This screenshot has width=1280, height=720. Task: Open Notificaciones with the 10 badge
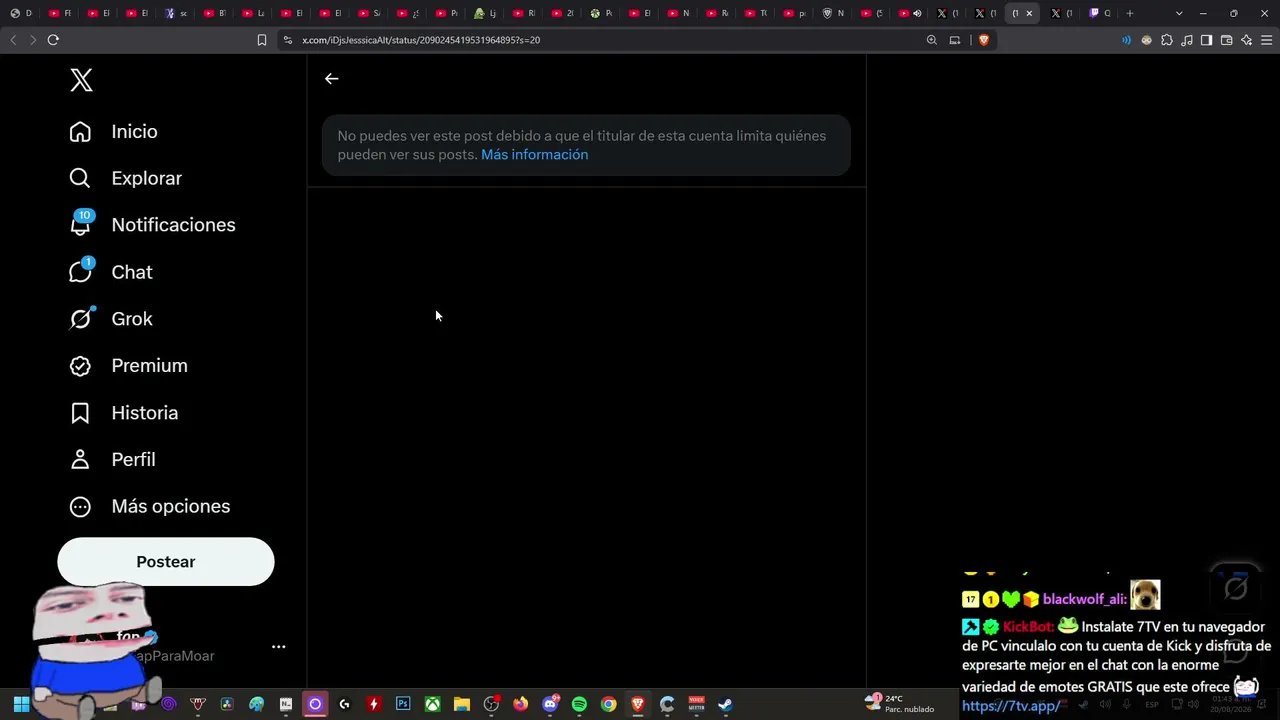[x=152, y=225]
